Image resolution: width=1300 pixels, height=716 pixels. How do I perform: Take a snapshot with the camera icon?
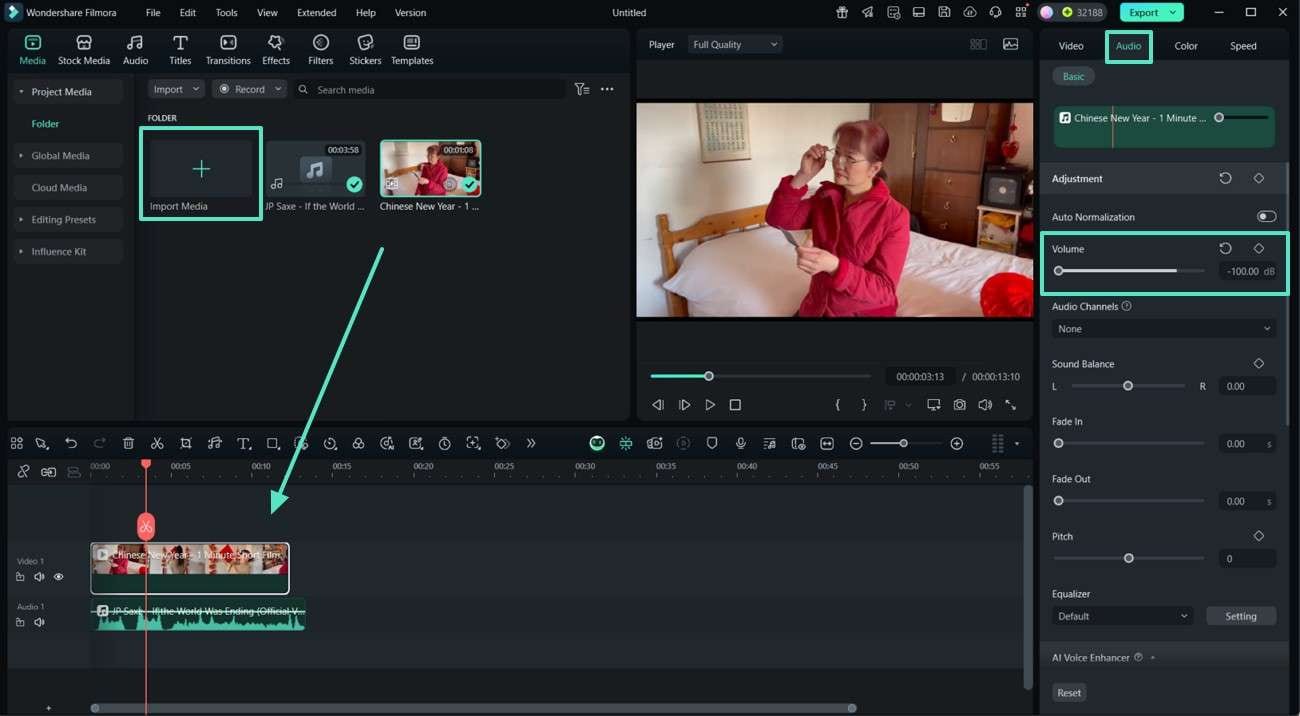click(960, 405)
